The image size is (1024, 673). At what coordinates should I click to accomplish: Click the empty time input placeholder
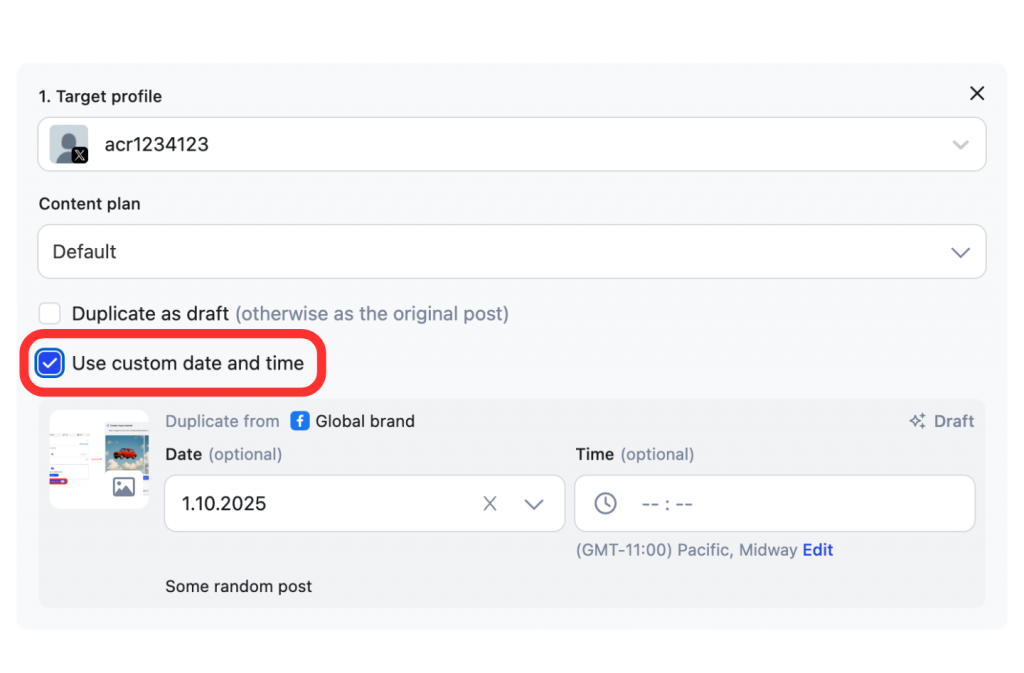pos(667,504)
